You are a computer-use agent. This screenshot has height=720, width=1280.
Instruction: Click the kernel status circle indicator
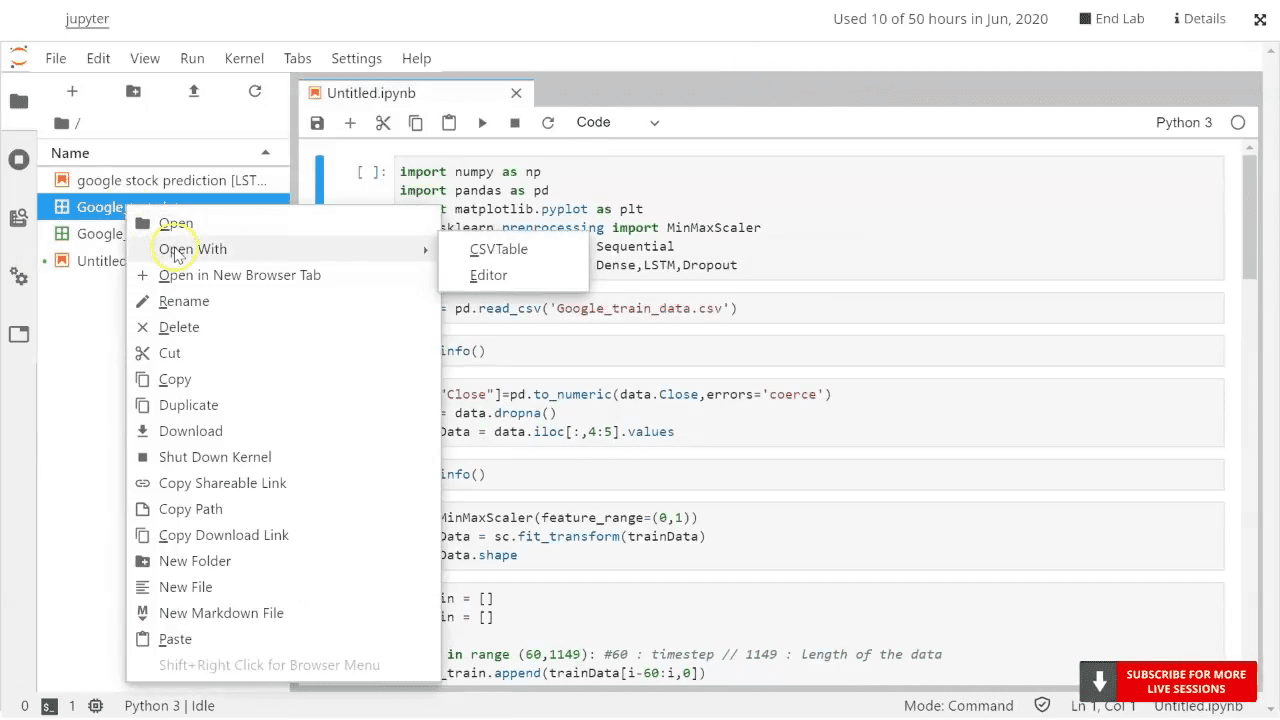[1238, 122]
